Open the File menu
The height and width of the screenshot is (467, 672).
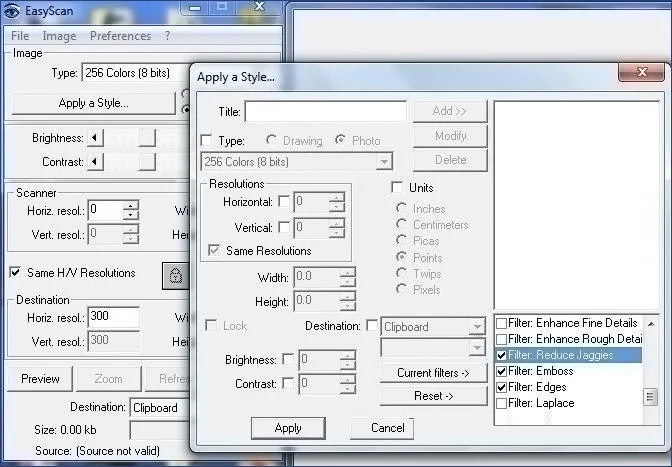[20, 36]
